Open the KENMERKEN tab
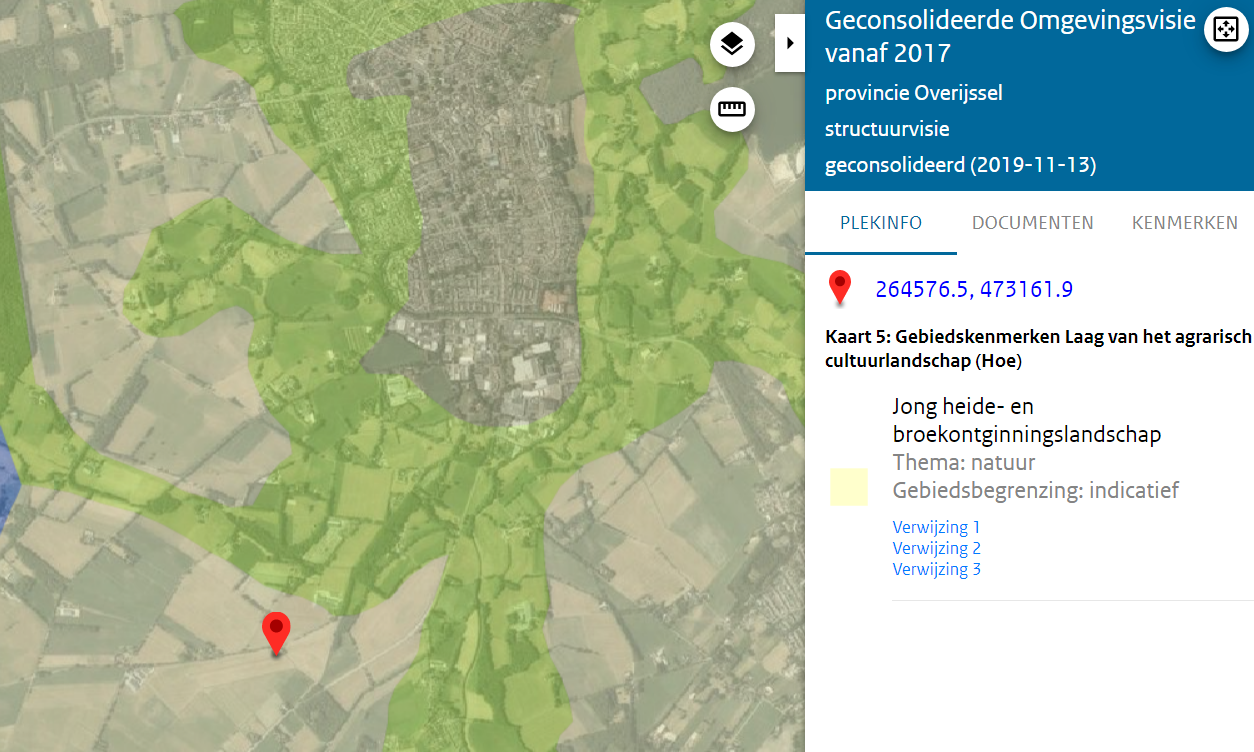 coord(1185,223)
